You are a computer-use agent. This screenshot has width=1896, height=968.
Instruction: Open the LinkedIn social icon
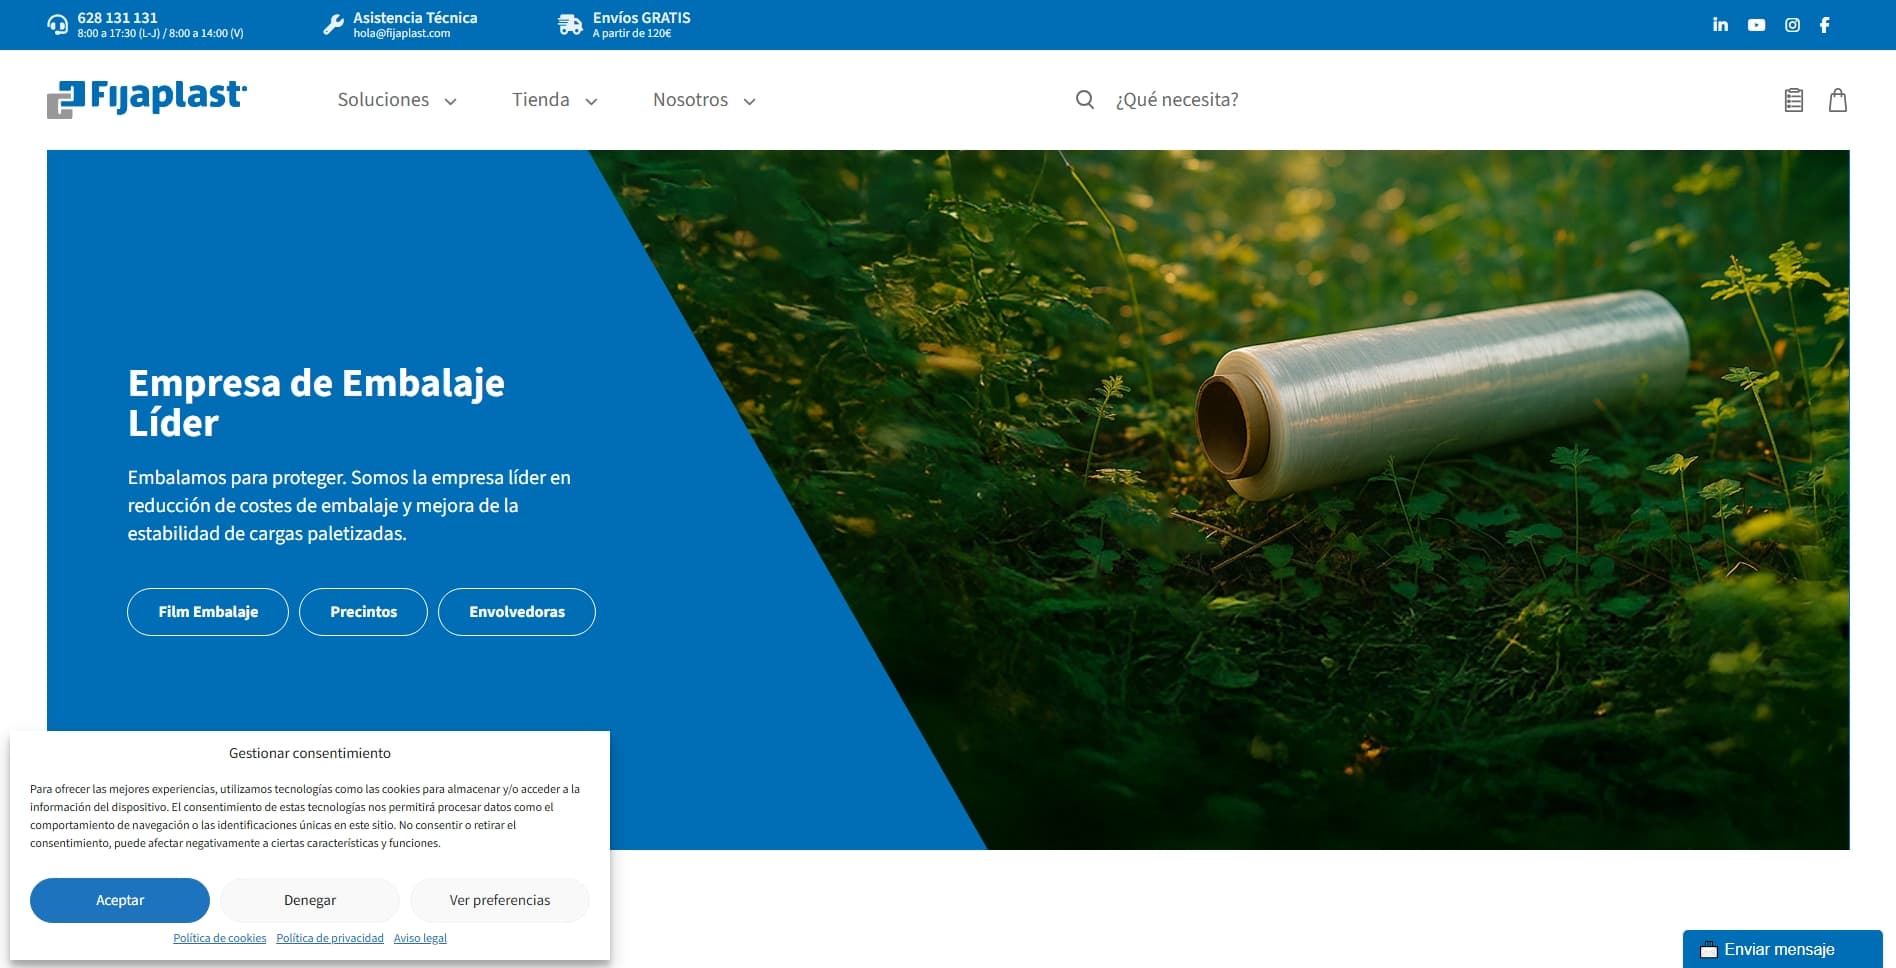(x=1720, y=25)
